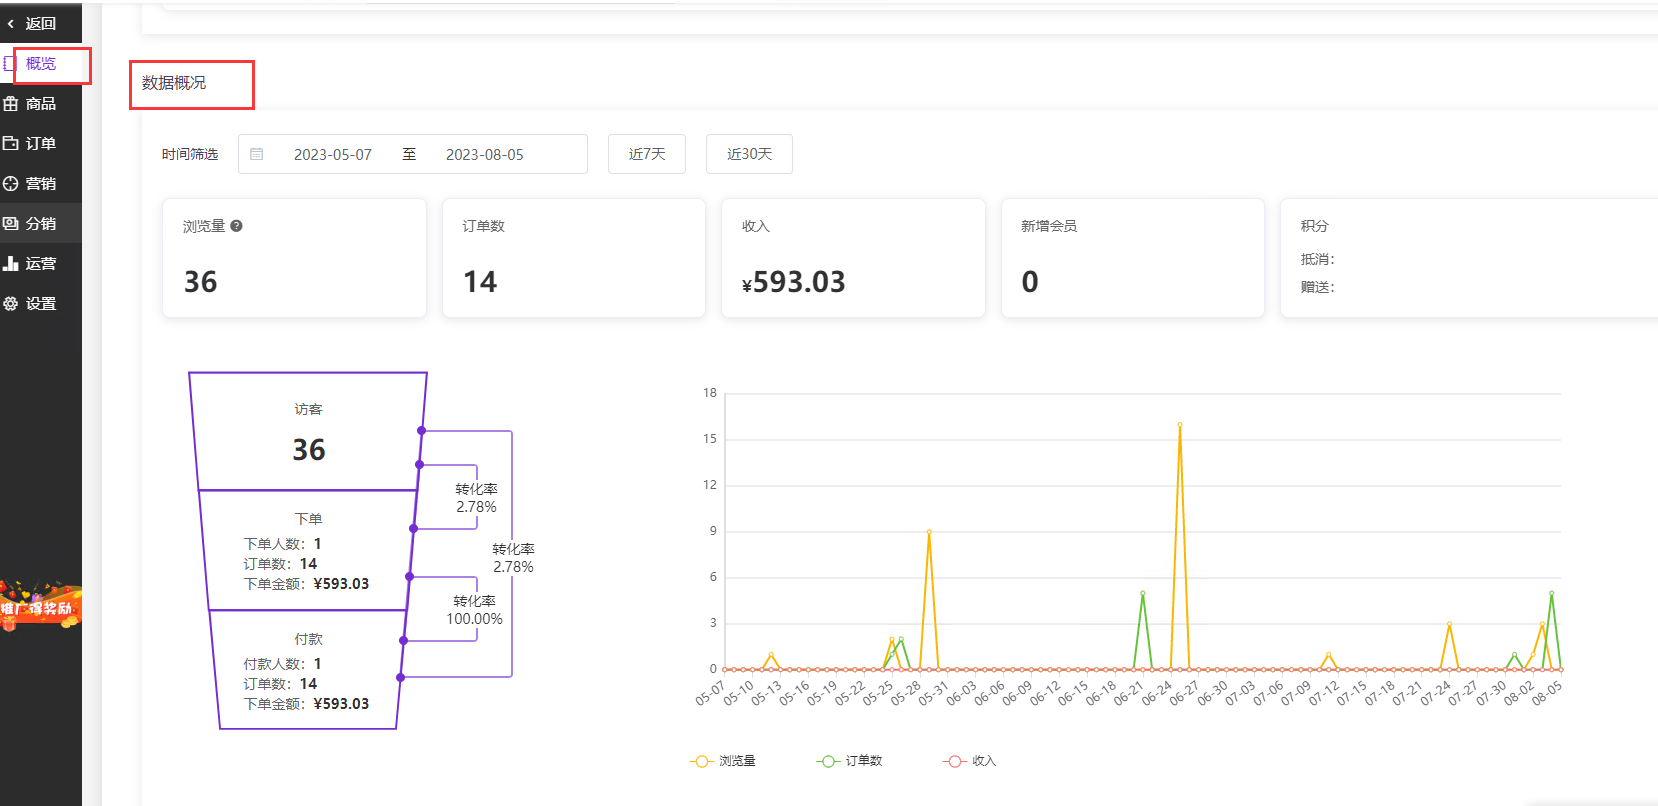
Task: Click the 访客 section of the funnel
Action: tap(308, 433)
